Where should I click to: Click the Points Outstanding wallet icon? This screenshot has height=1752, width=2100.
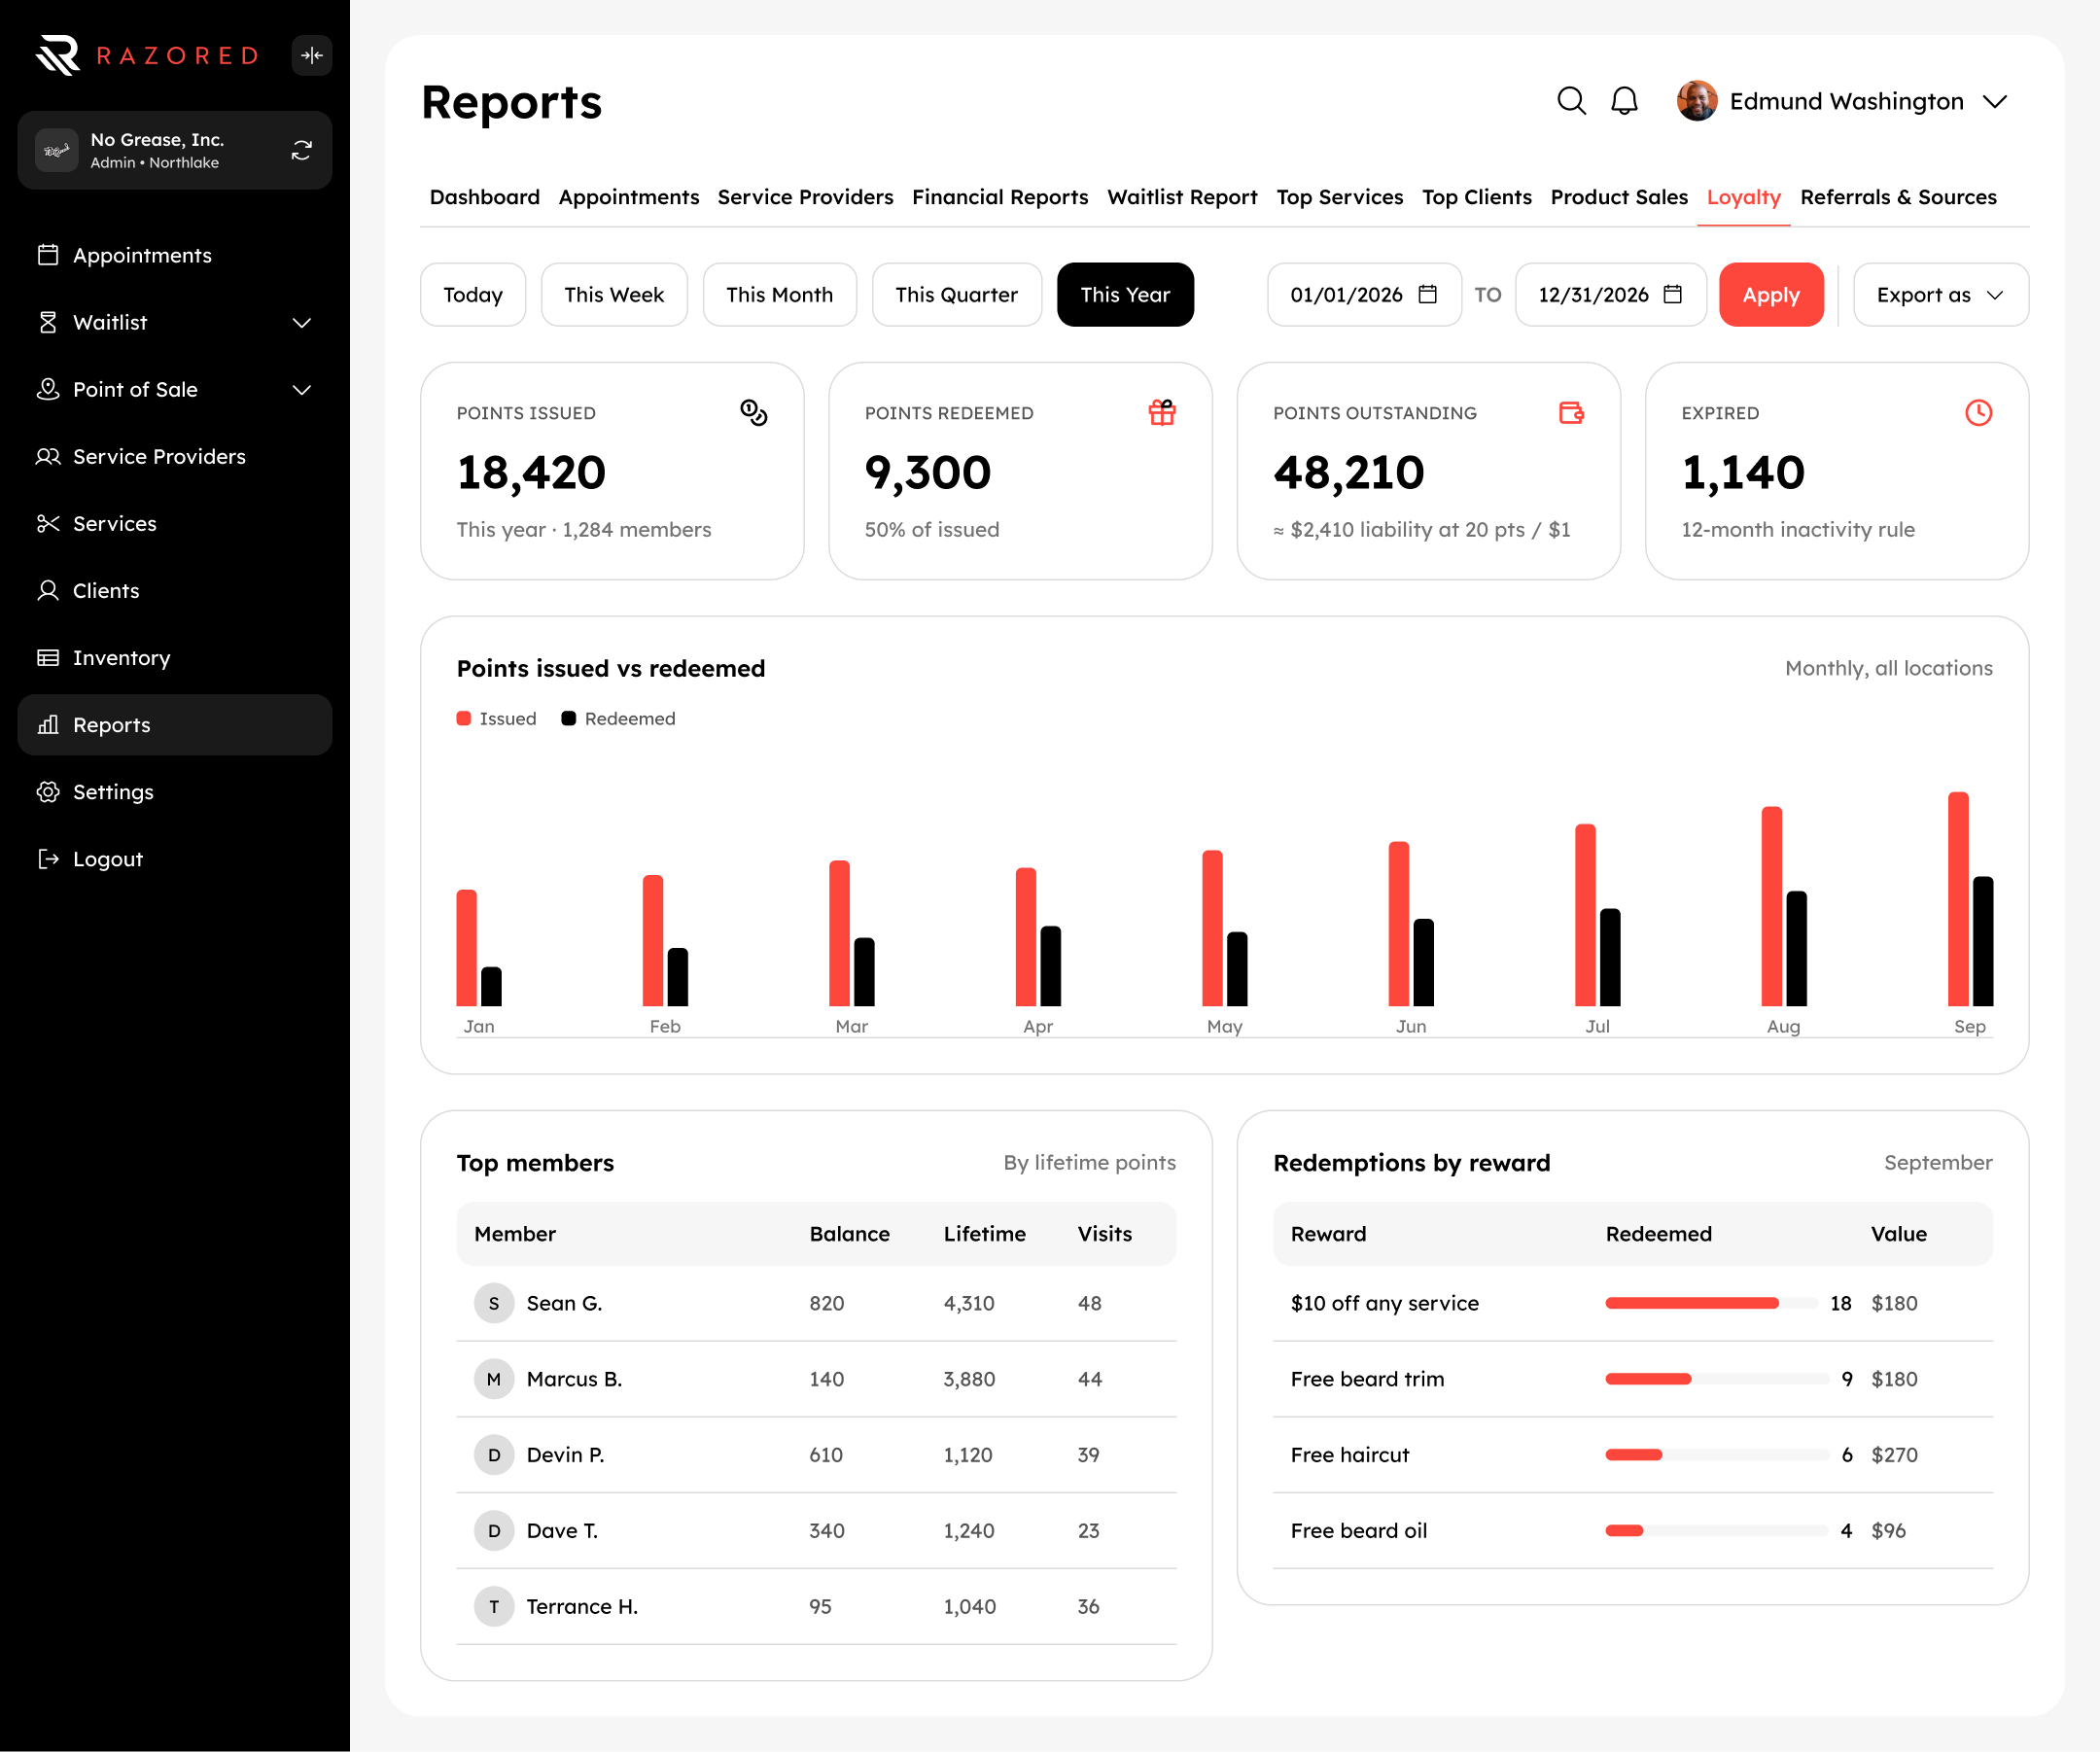click(1570, 413)
